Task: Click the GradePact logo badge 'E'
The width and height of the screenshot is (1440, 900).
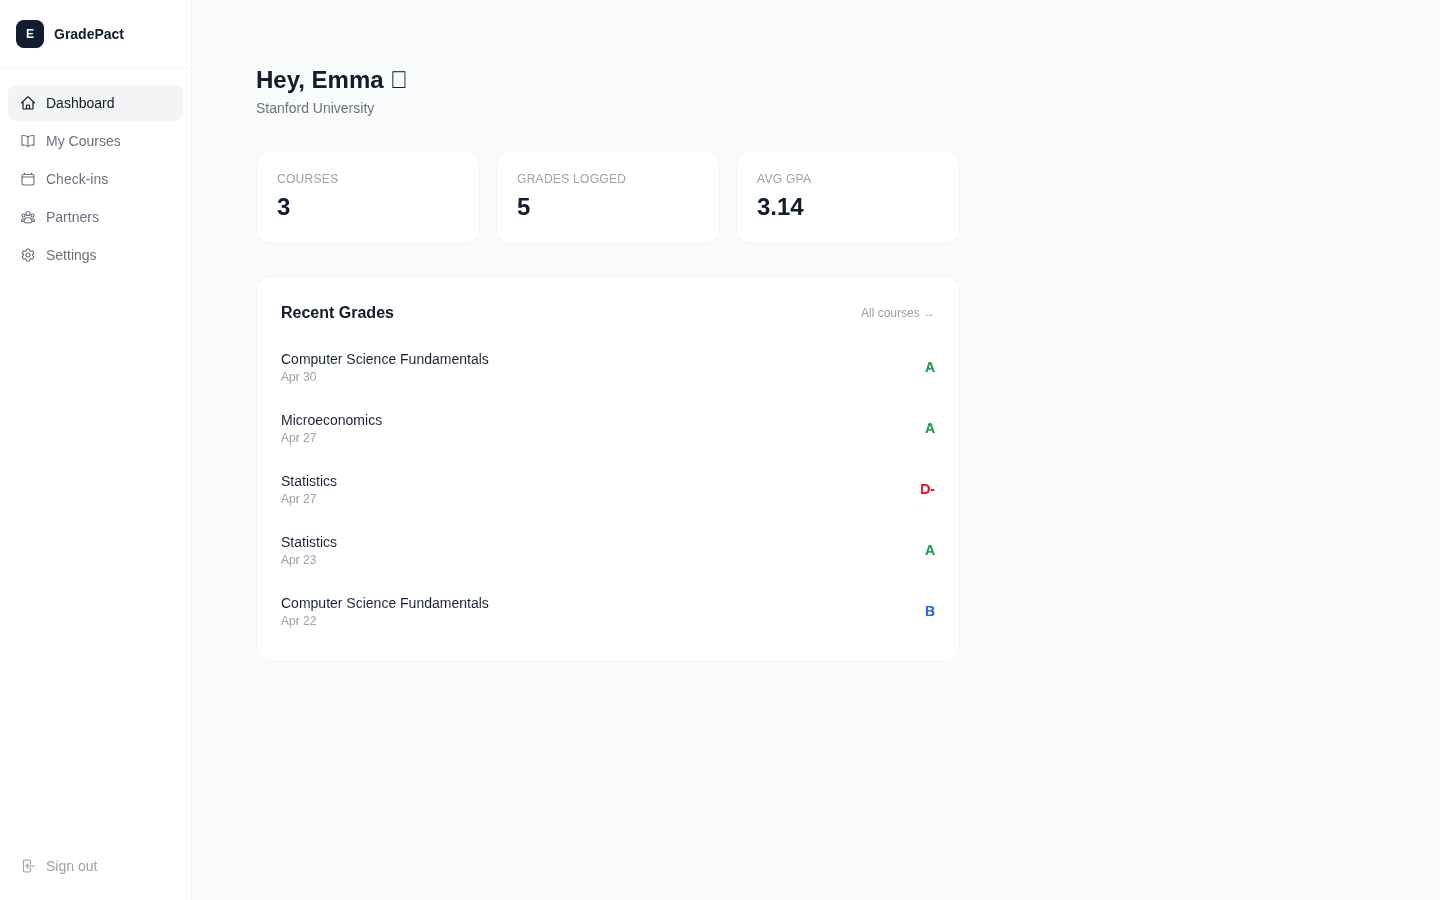Action: (x=30, y=34)
